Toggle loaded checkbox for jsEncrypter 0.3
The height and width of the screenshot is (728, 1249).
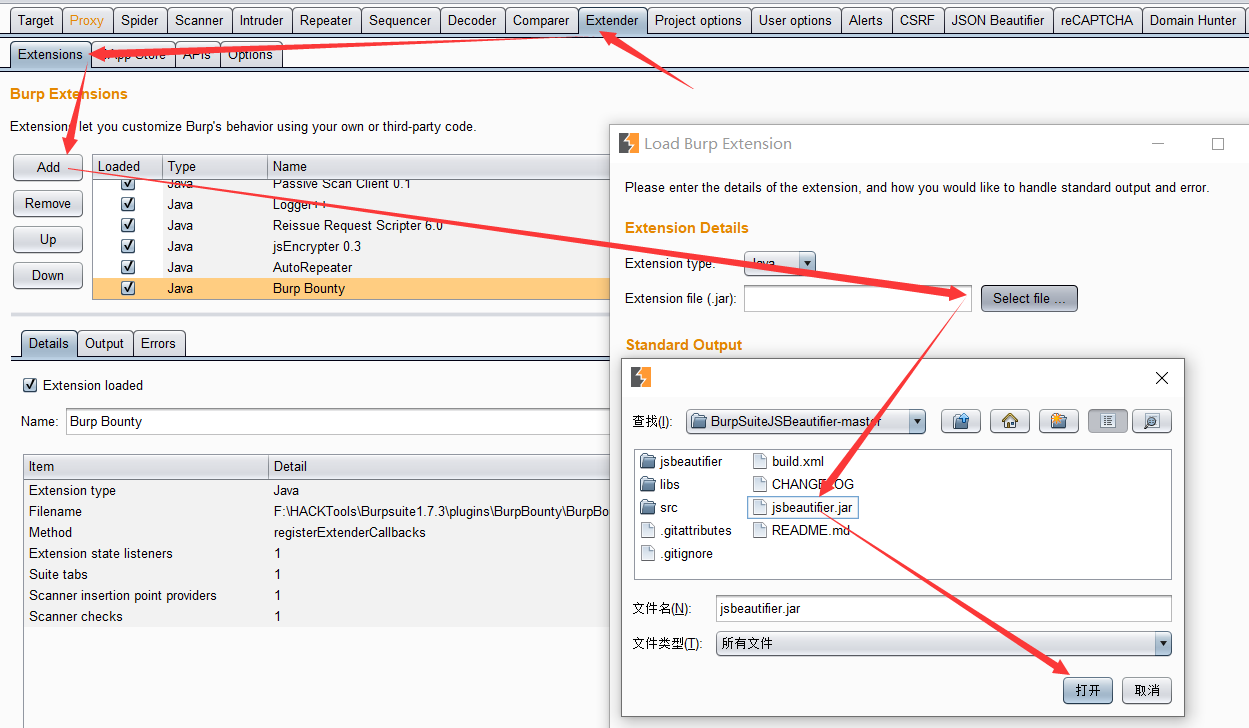click(x=127, y=246)
